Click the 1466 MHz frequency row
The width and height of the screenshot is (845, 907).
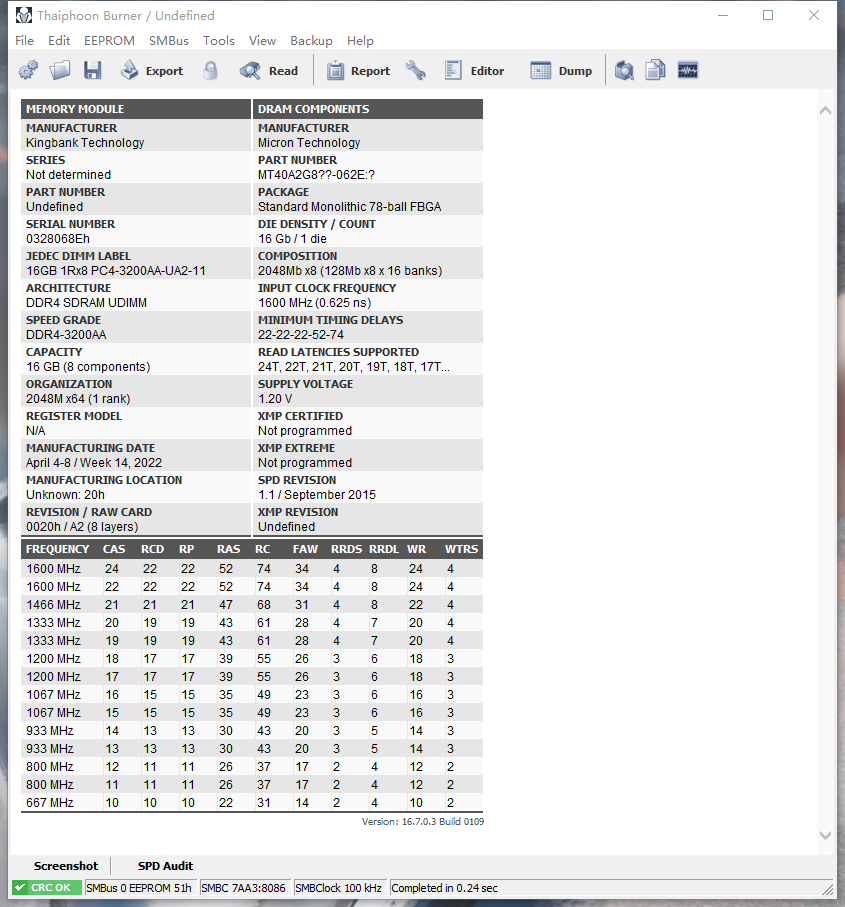point(252,604)
